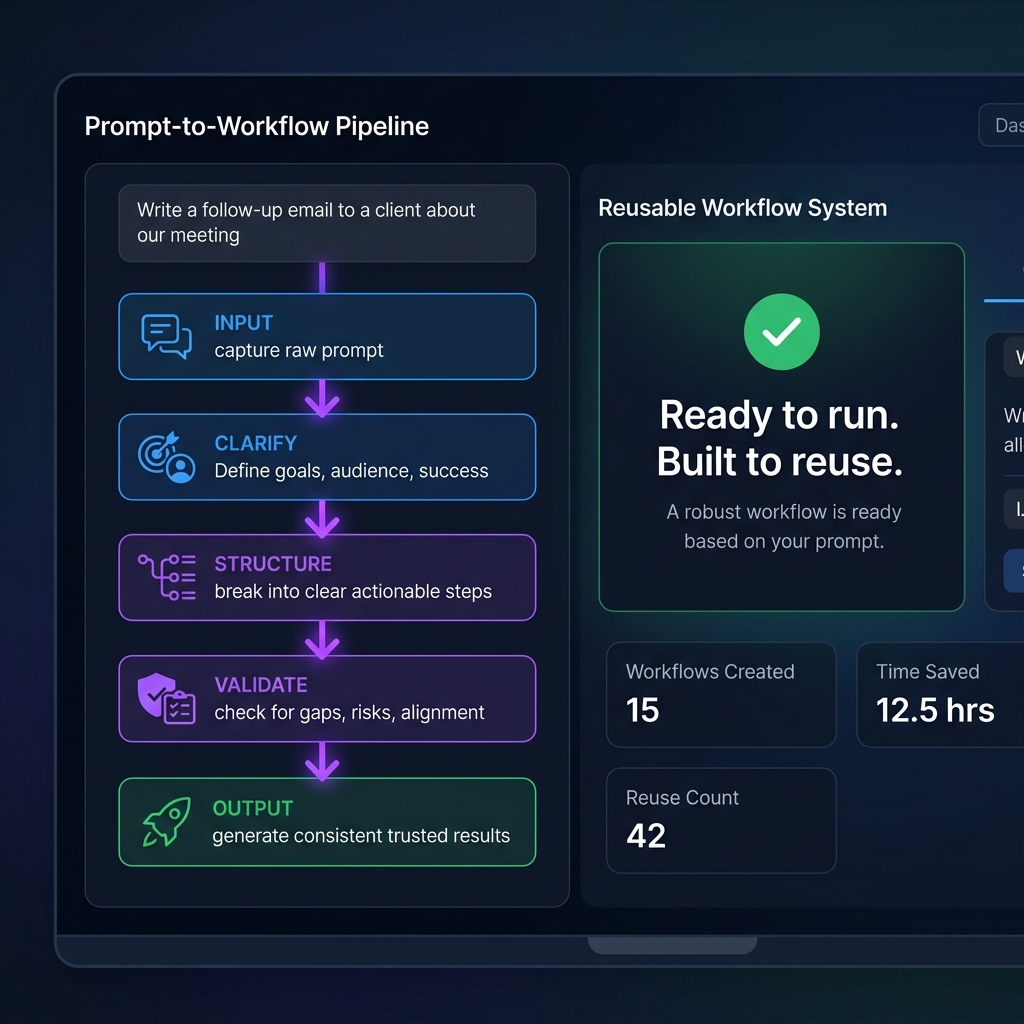Click 'A robust workflow is ready' description
Image resolution: width=1024 pixels, height=1024 pixels.
pyautogui.click(x=784, y=526)
